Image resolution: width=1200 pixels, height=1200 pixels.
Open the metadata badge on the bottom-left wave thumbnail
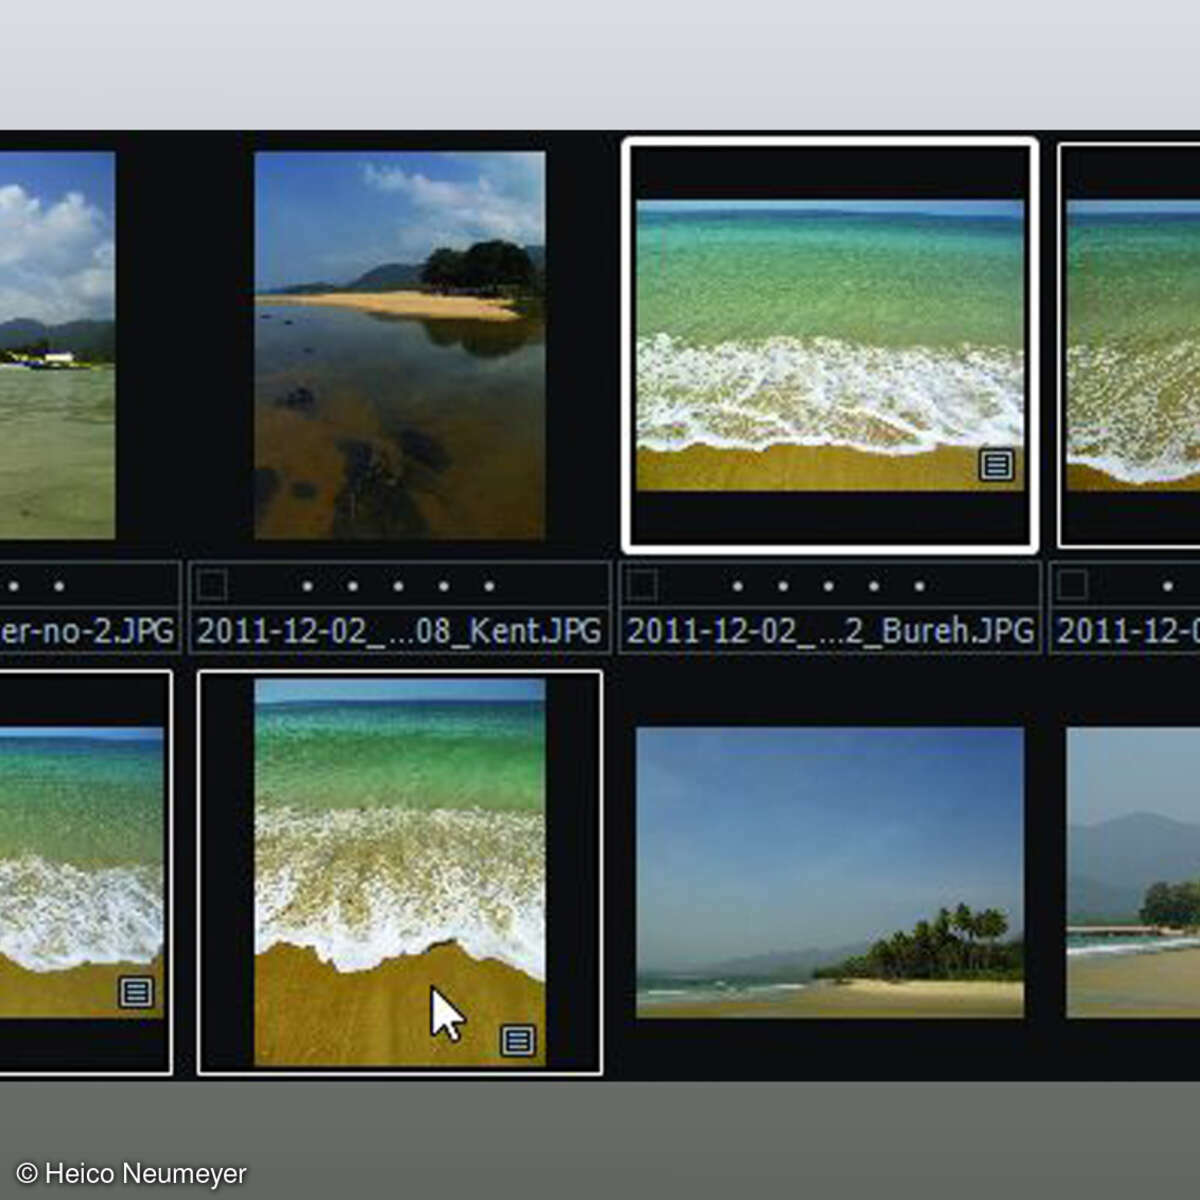tap(135, 993)
